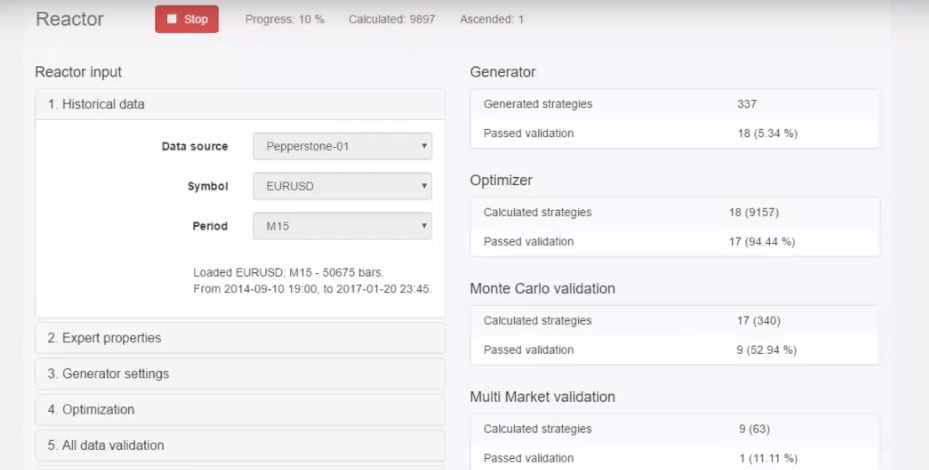Viewport: 929px width, 470px height.
Task: Click the Reactor input heading
Action: 78,72
